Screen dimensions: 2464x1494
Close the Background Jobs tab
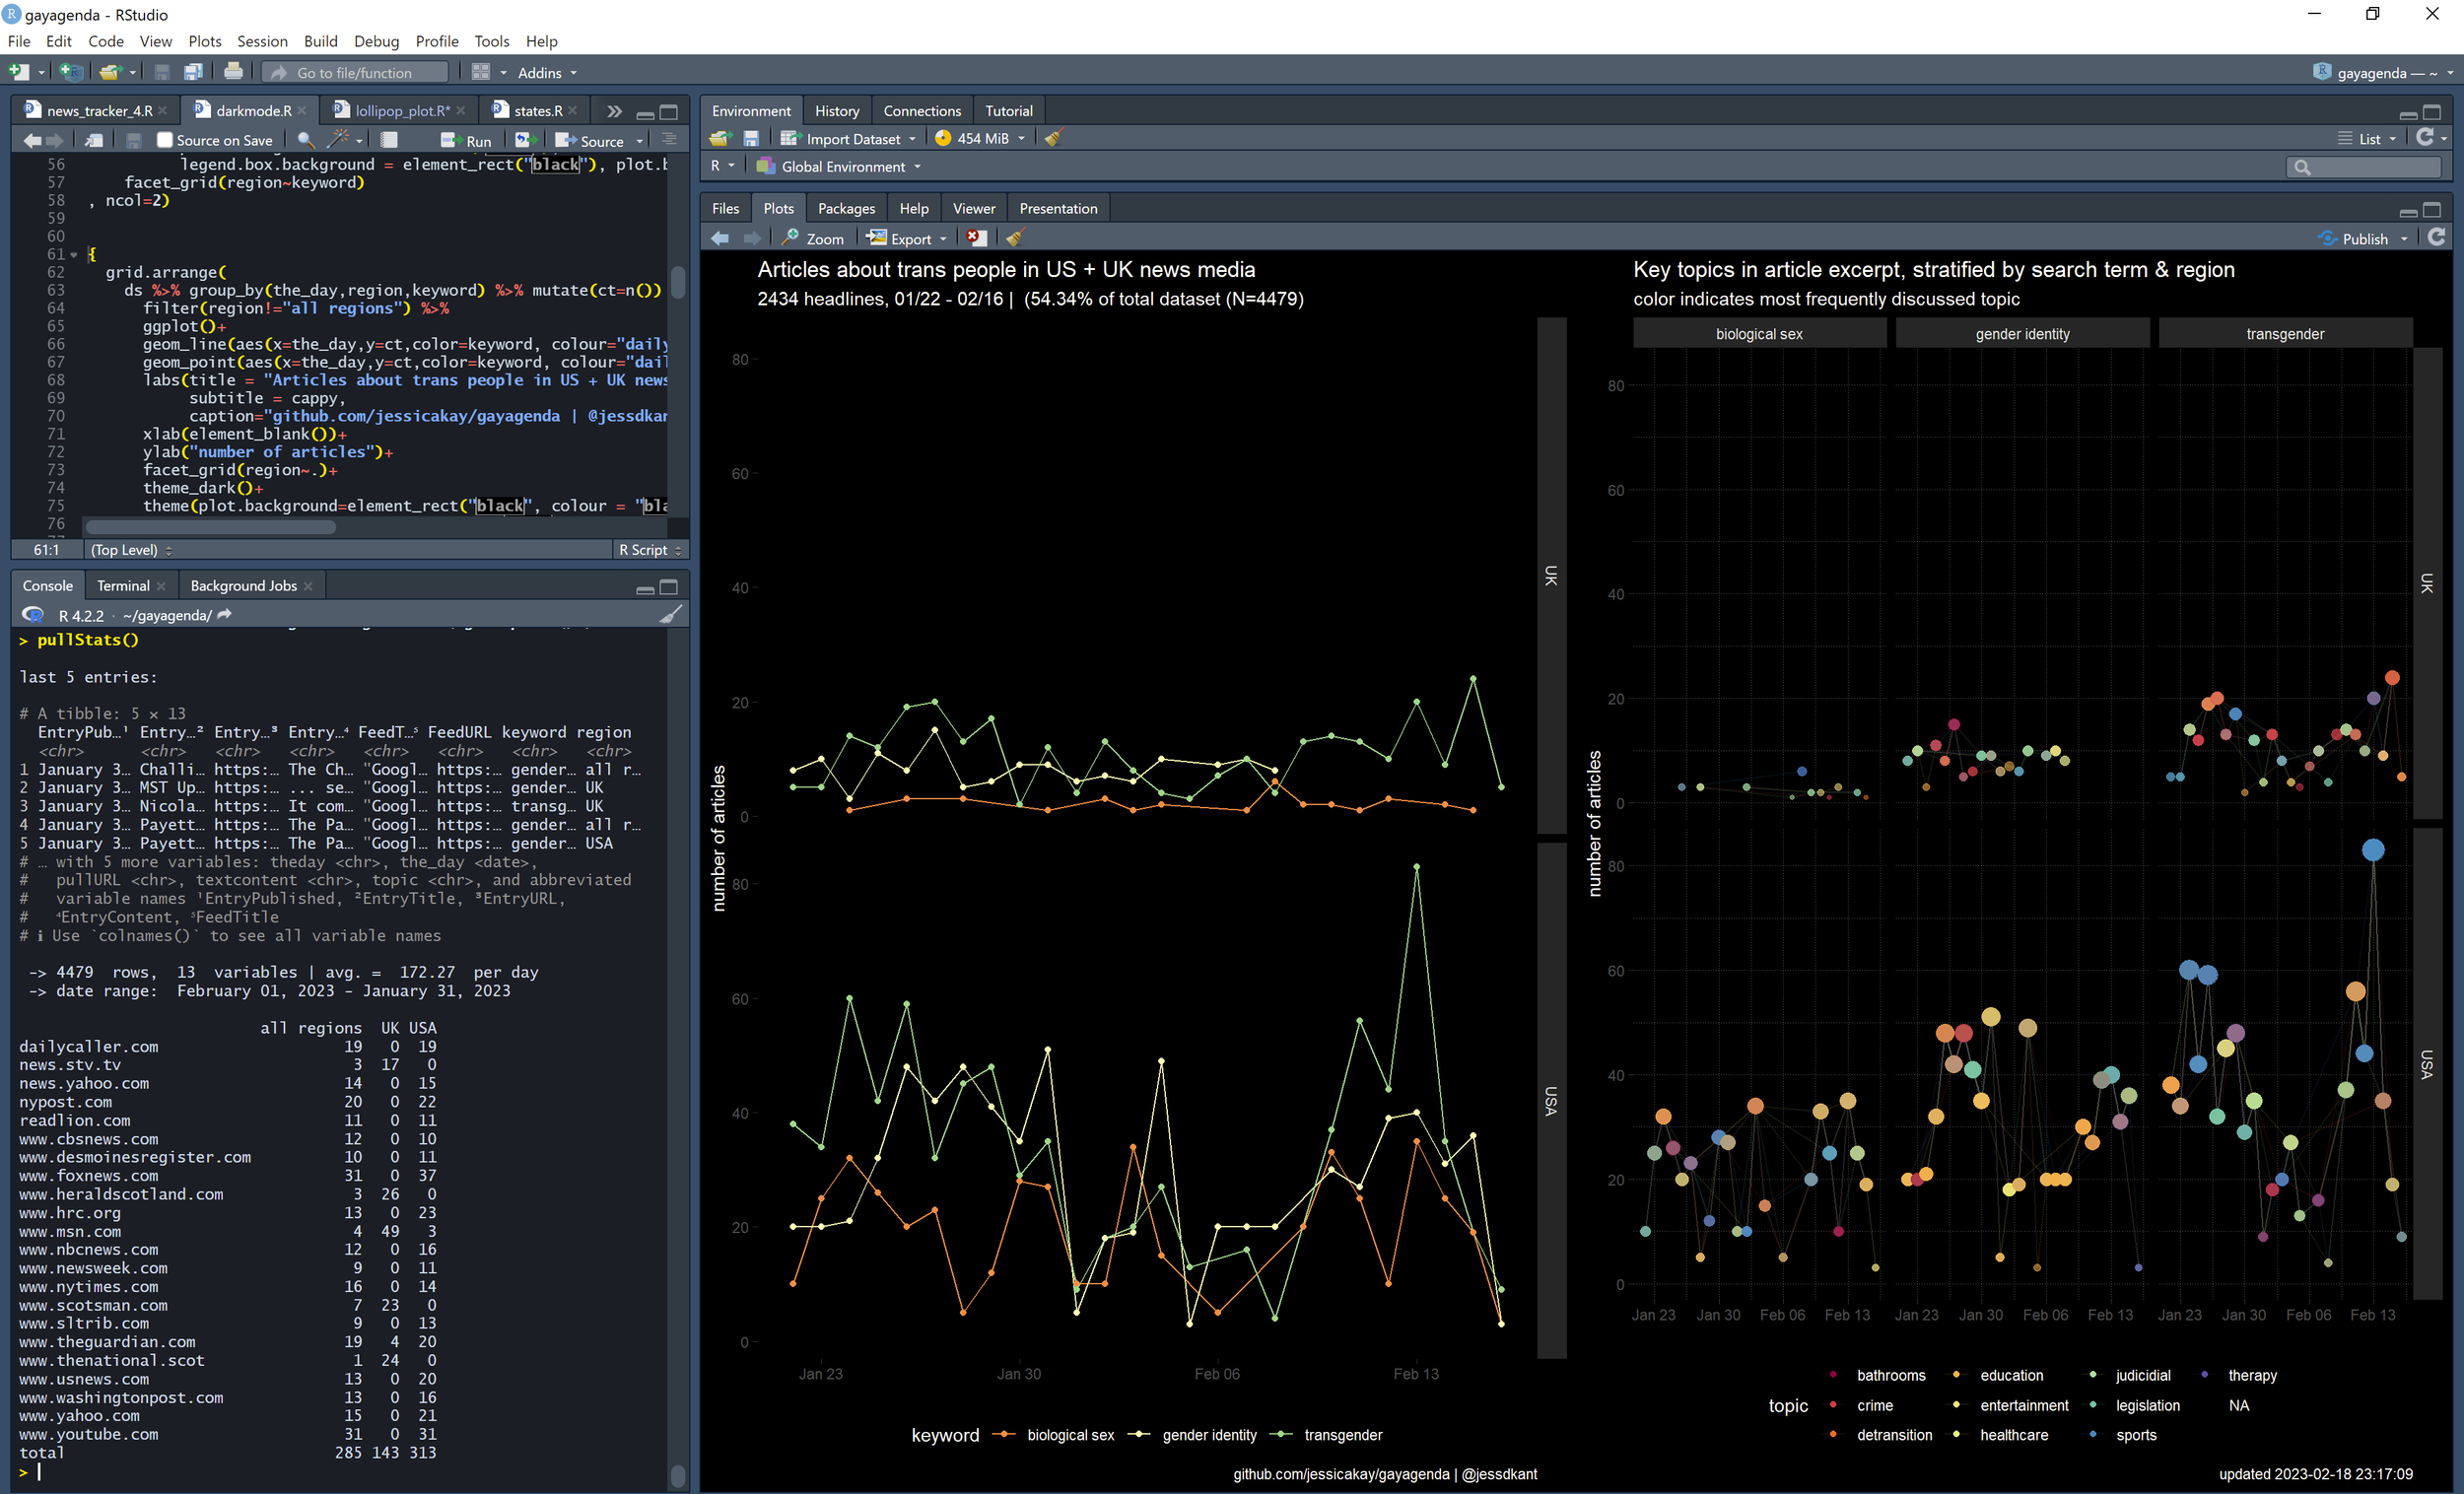308,586
